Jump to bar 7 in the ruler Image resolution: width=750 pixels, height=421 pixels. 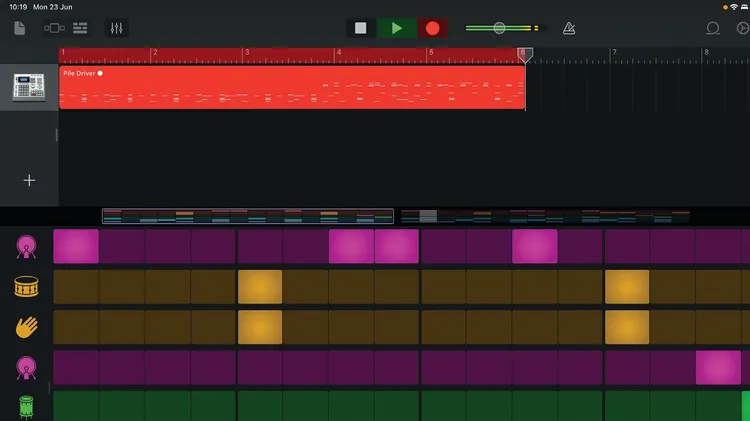click(614, 52)
